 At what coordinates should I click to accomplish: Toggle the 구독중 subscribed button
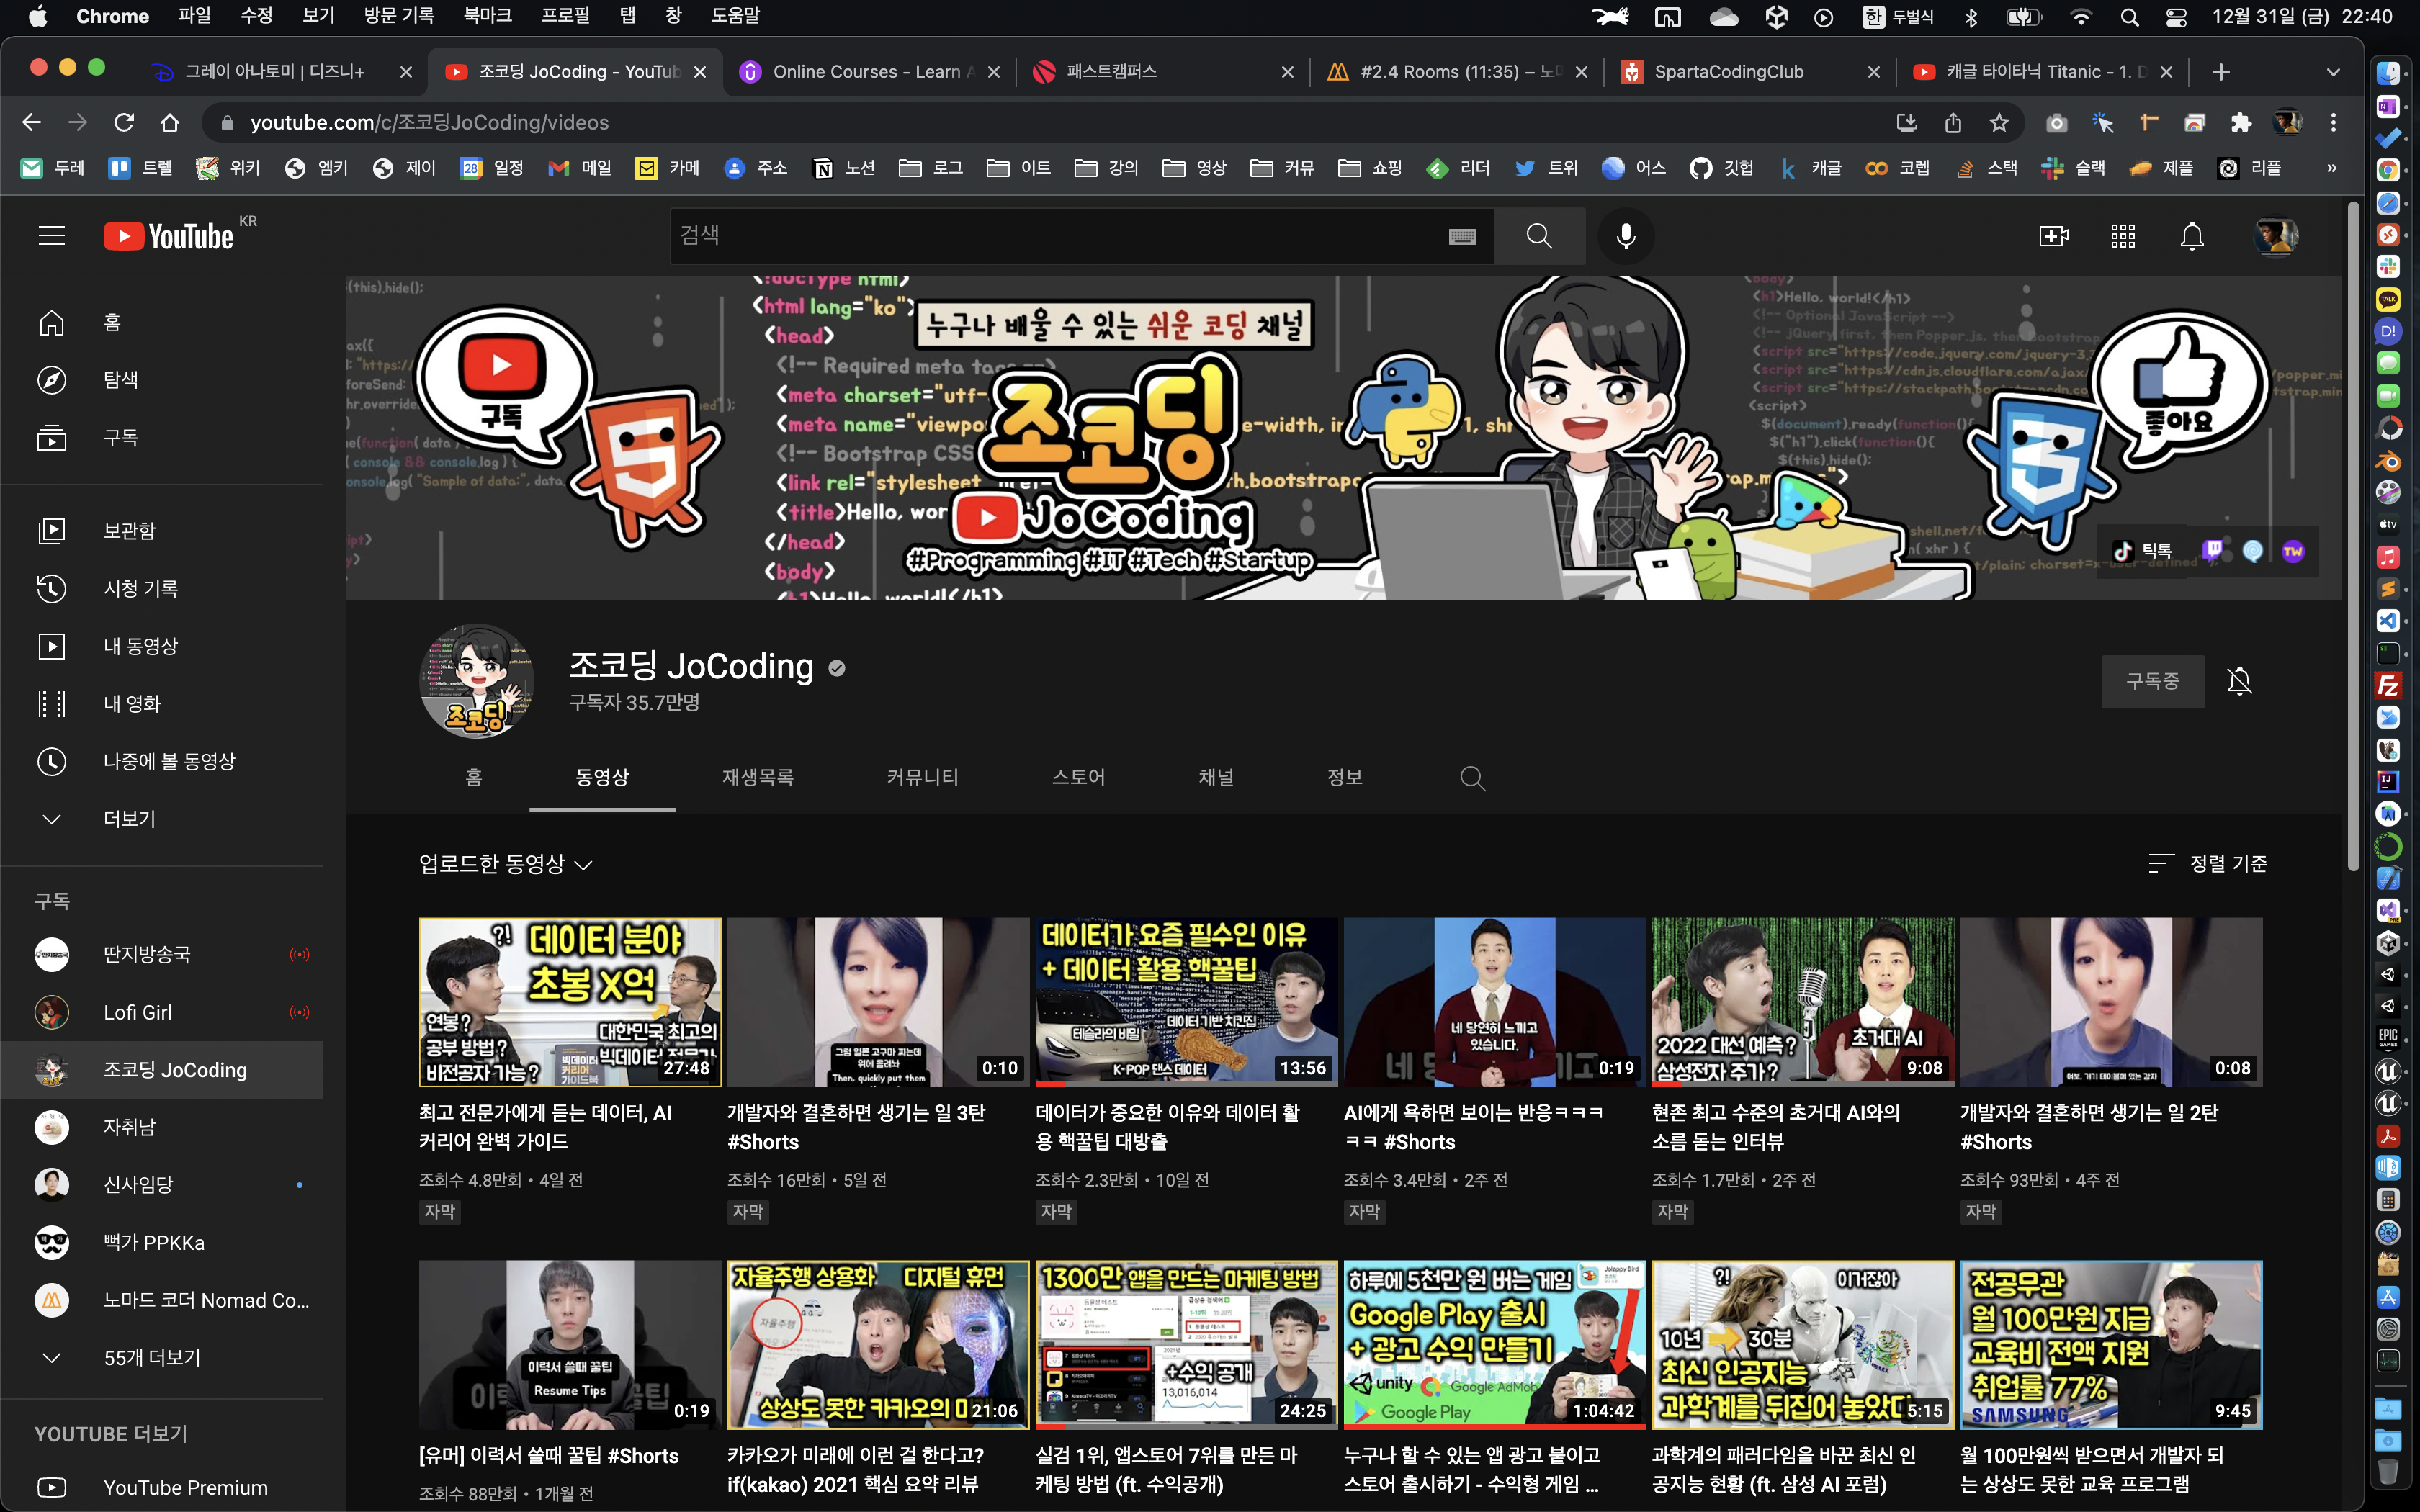[x=2152, y=682]
